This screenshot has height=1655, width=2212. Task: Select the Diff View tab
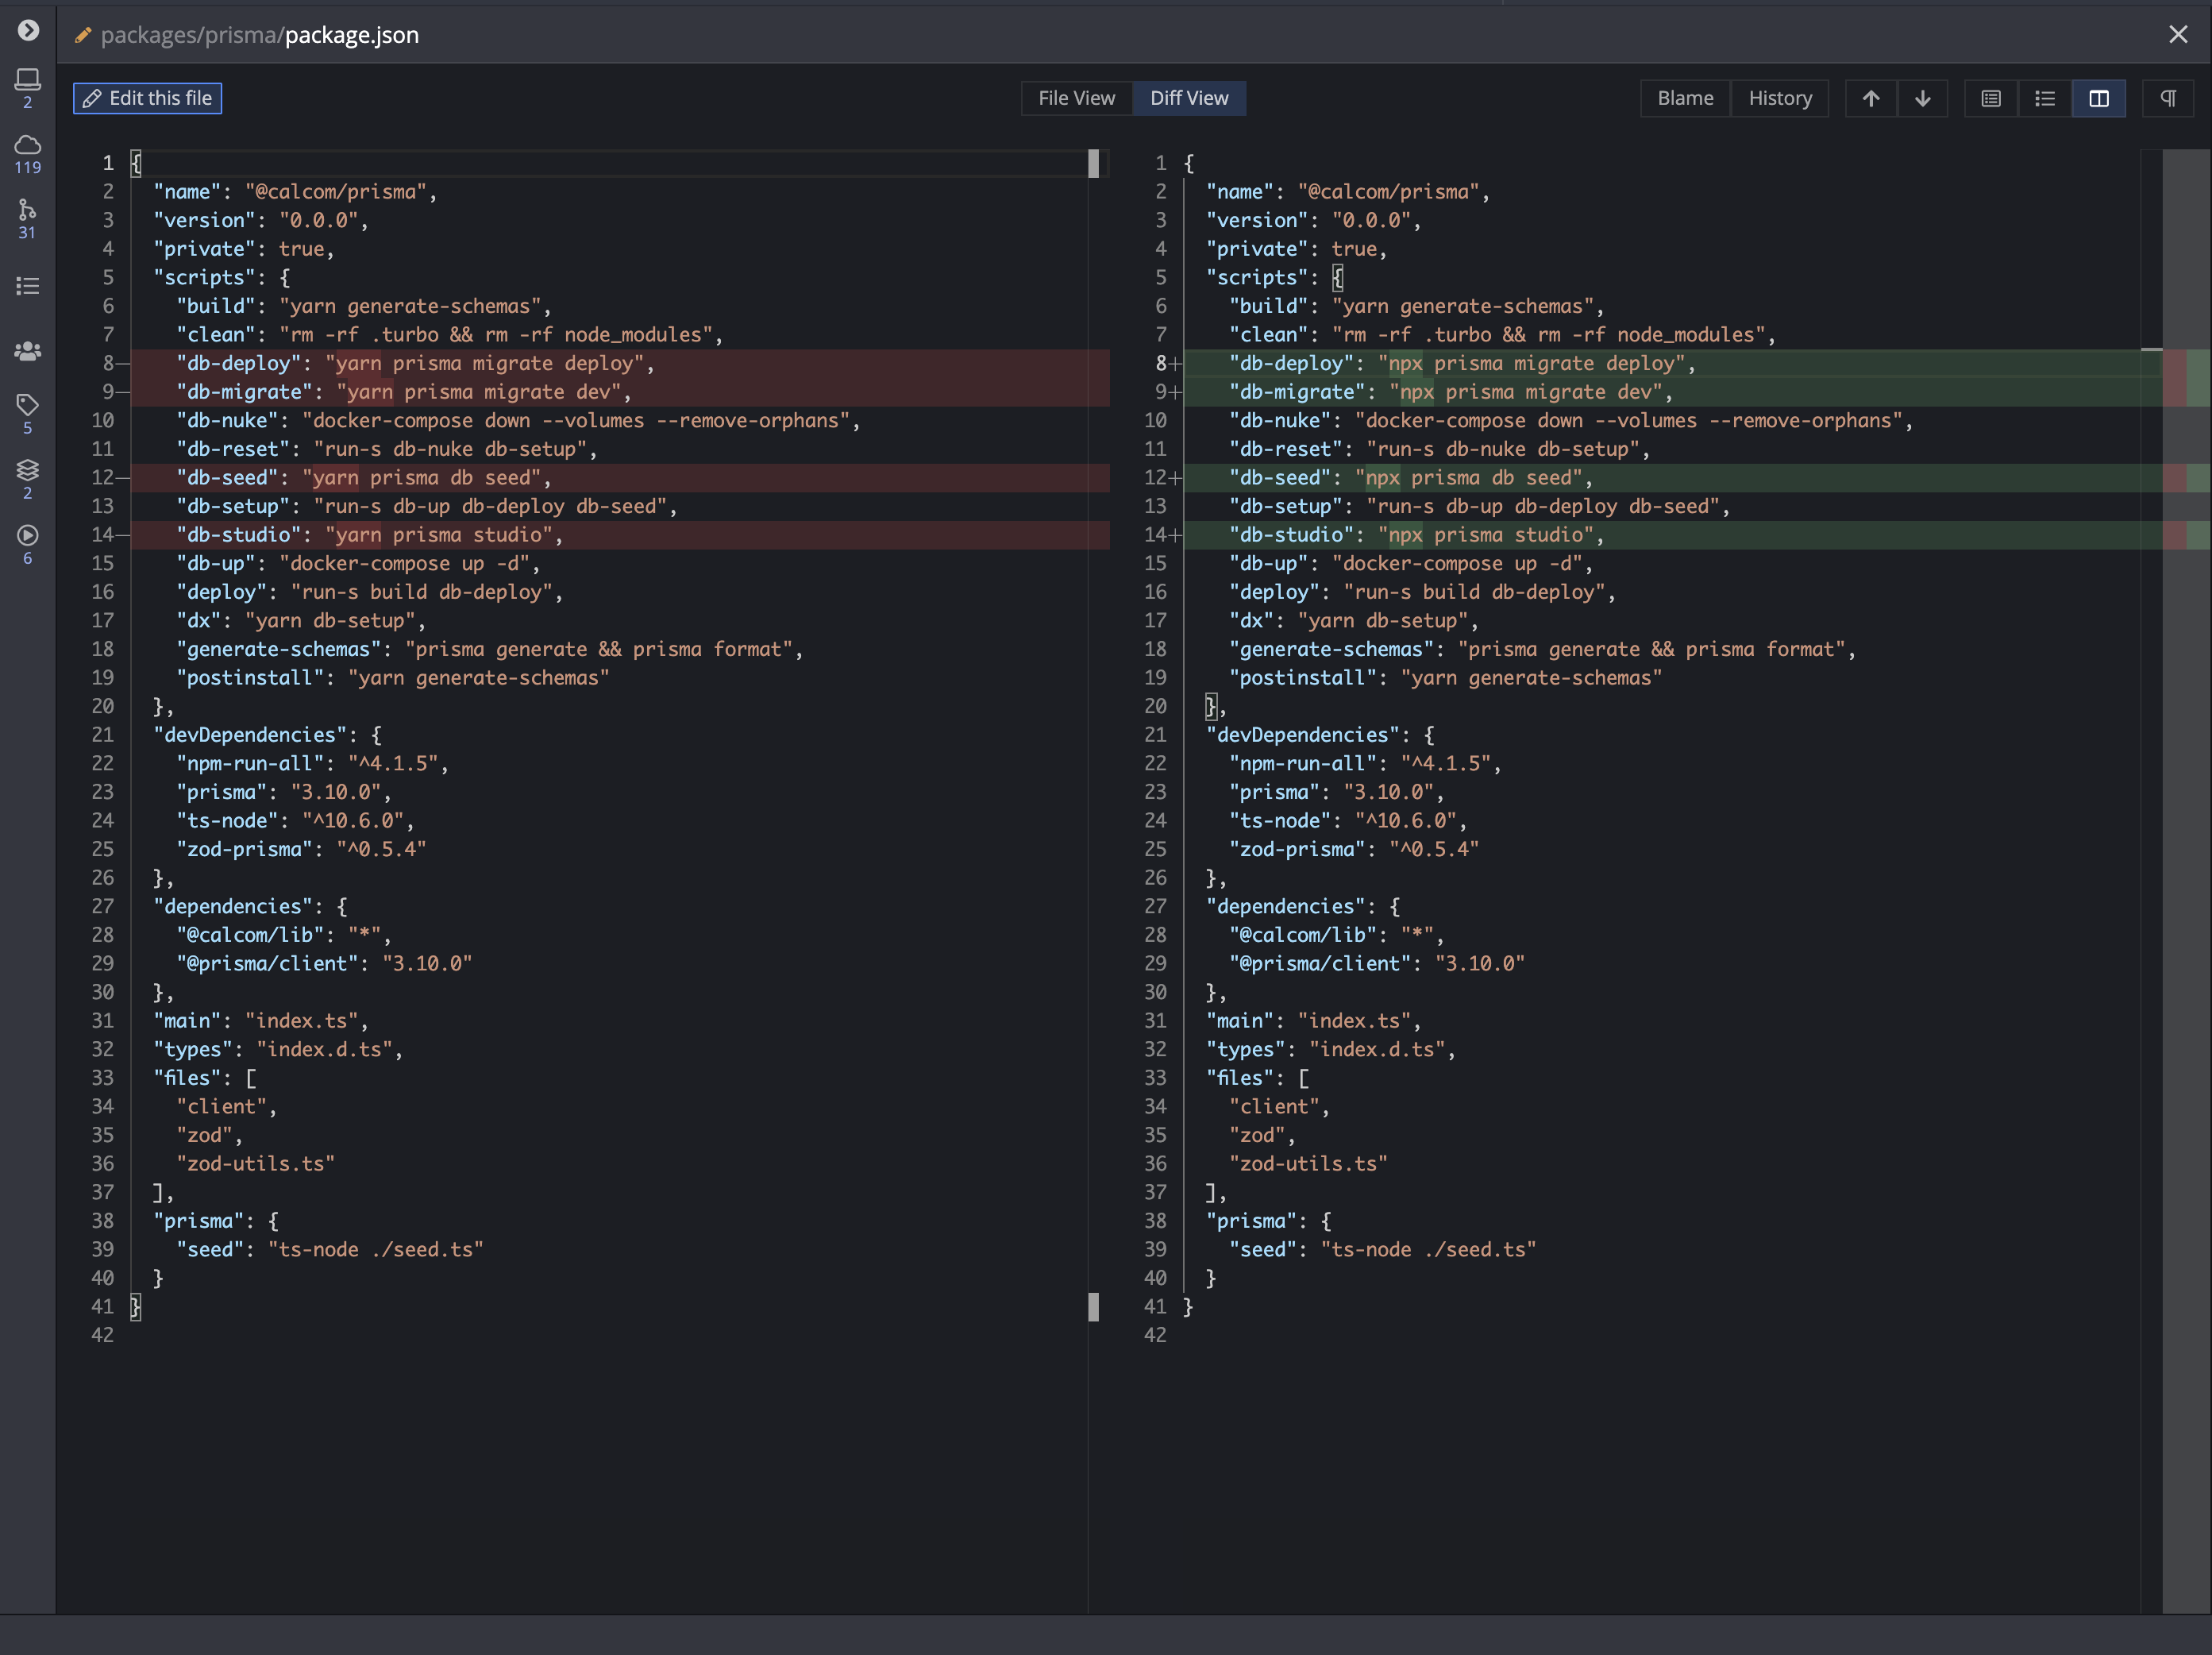coord(1189,98)
